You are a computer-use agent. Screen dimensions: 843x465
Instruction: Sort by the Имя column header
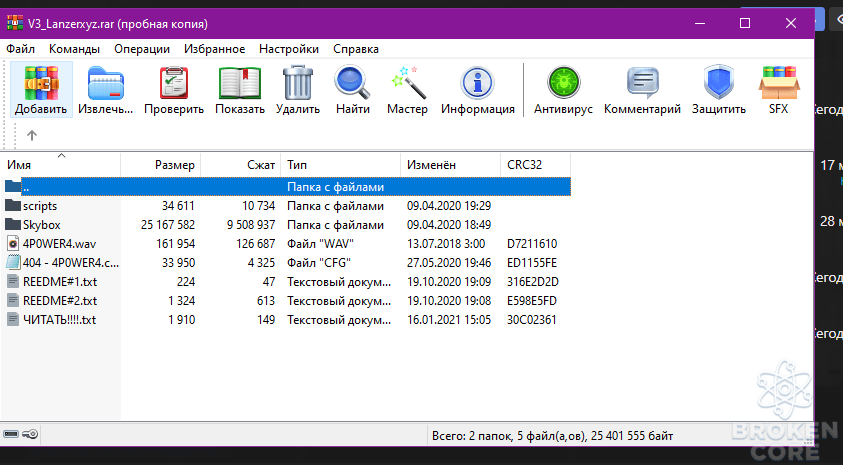click(x=61, y=165)
